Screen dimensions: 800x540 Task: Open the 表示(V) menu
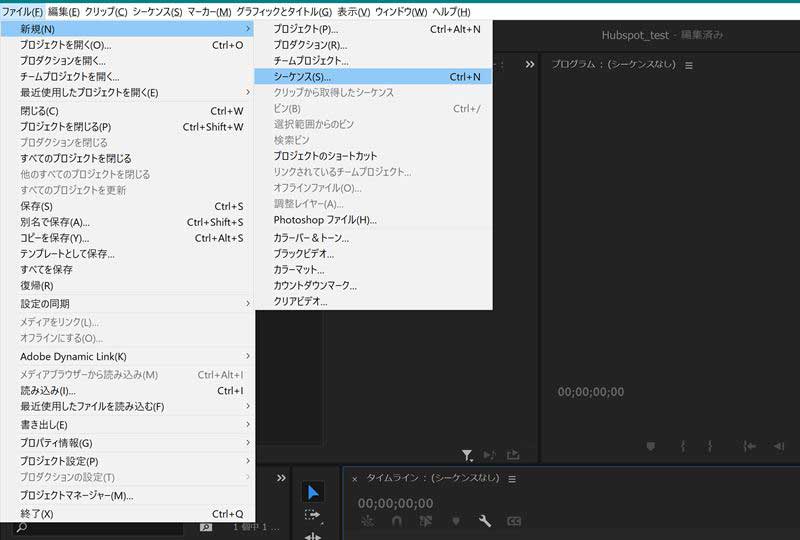354,11
